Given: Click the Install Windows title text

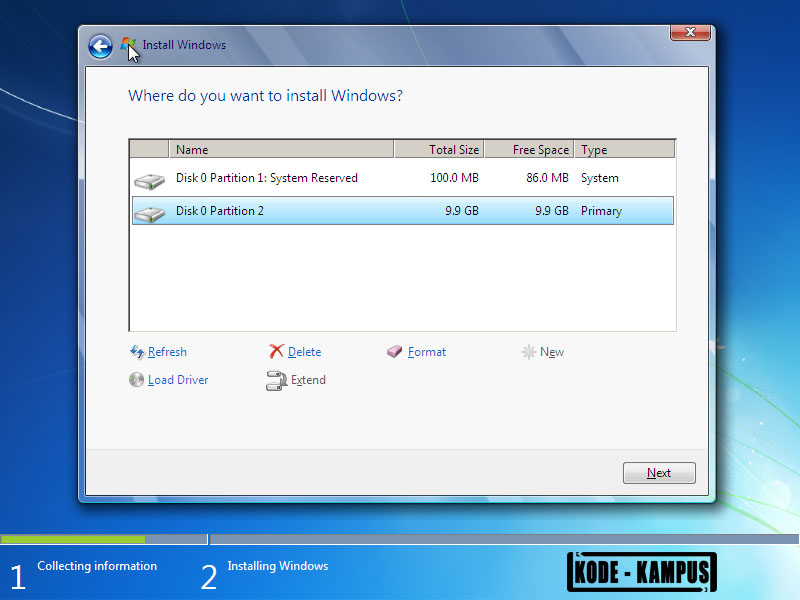Looking at the screenshot, I should coord(184,45).
